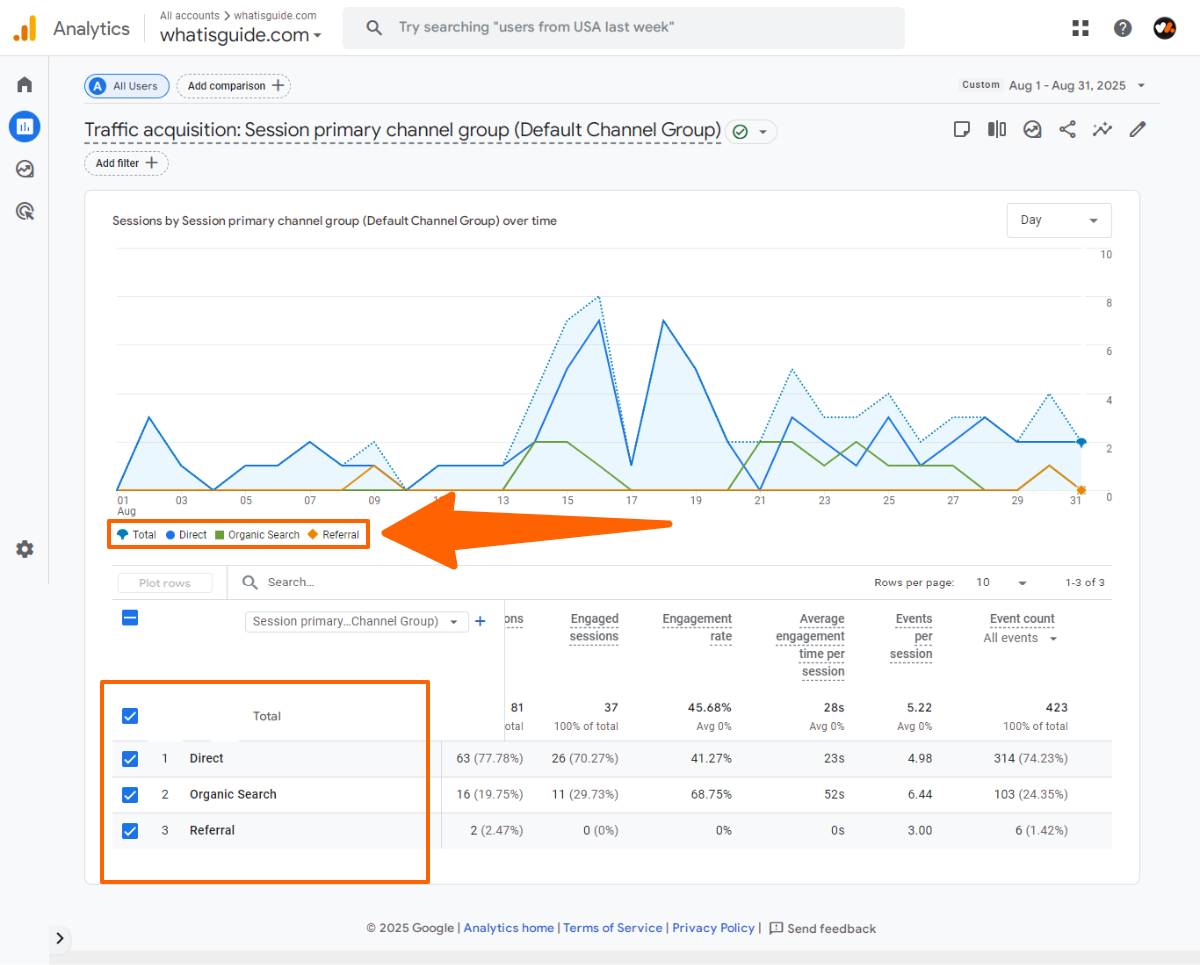The image size is (1200, 965).
Task: Click the sparkline anomaly detection icon
Action: pyautogui.click(x=1102, y=129)
